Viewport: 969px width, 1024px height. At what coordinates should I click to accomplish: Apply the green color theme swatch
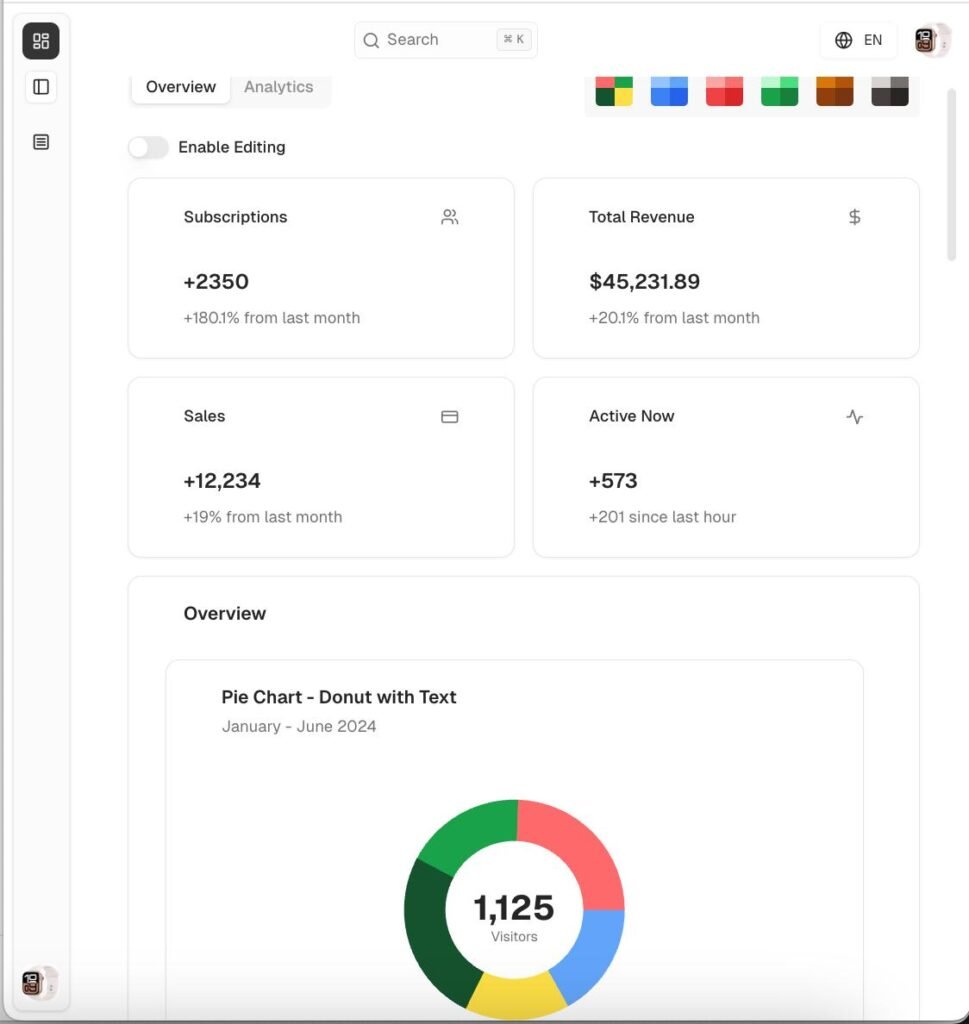[x=779, y=92]
